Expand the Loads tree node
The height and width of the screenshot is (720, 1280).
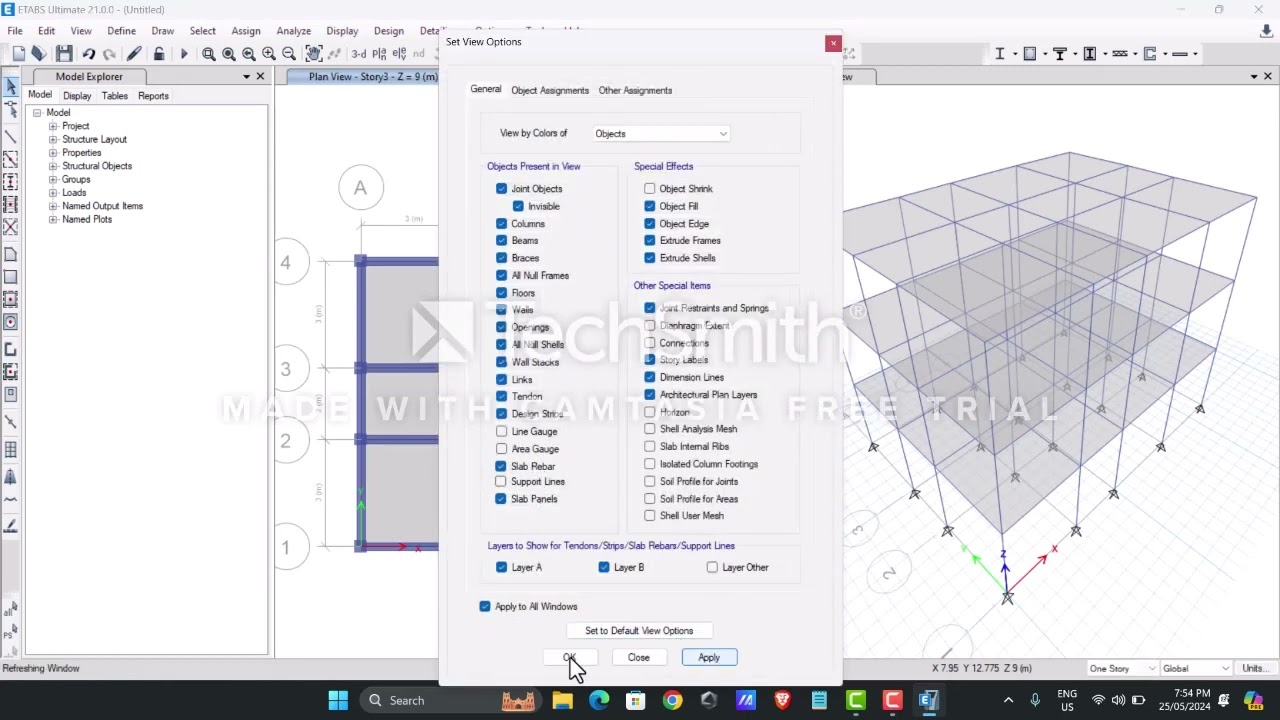(x=53, y=193)
